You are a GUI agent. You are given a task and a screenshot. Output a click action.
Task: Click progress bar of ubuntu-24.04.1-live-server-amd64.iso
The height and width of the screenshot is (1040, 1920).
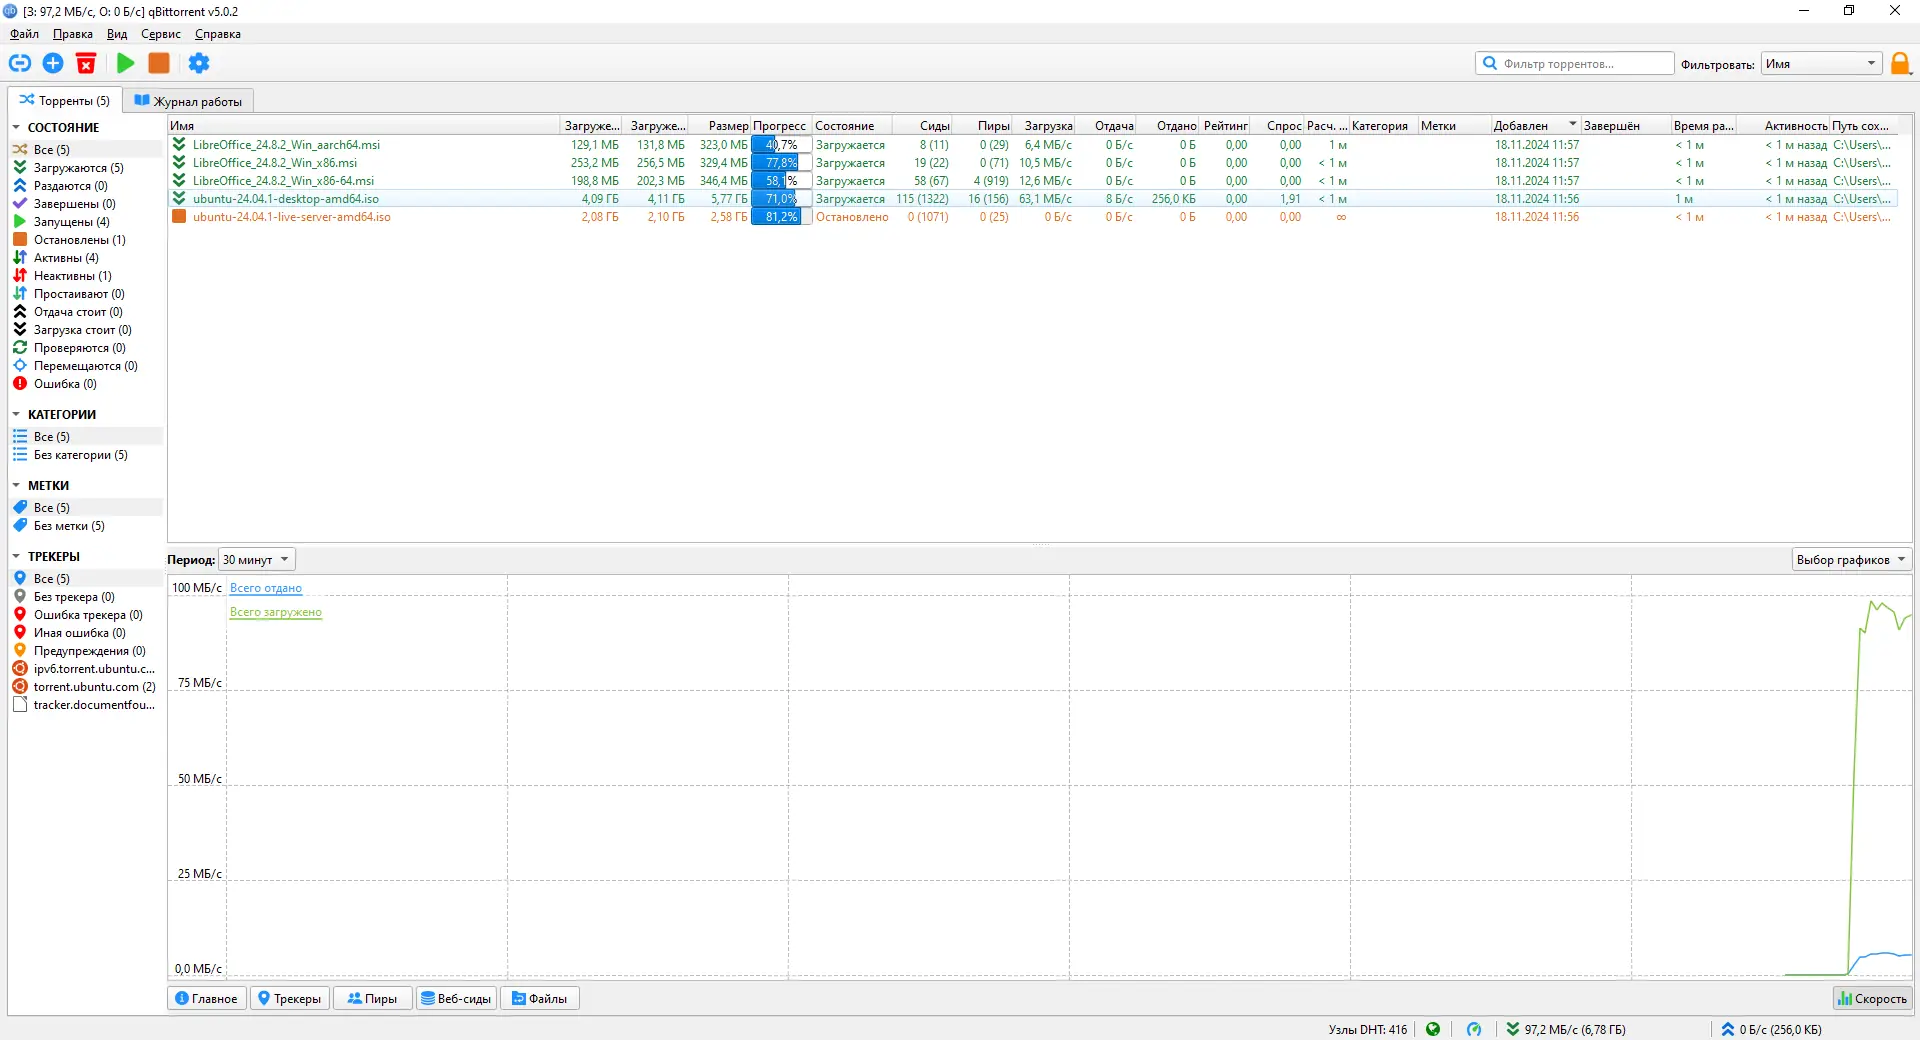click(x=782, y=217)
